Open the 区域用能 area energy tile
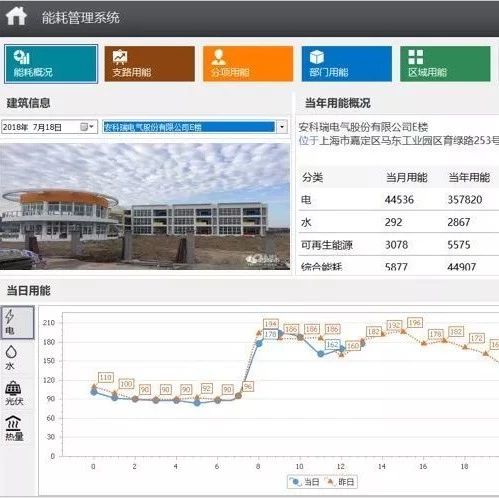The width and height of the screenshot is (499, 498). click(x=445, y=64)
